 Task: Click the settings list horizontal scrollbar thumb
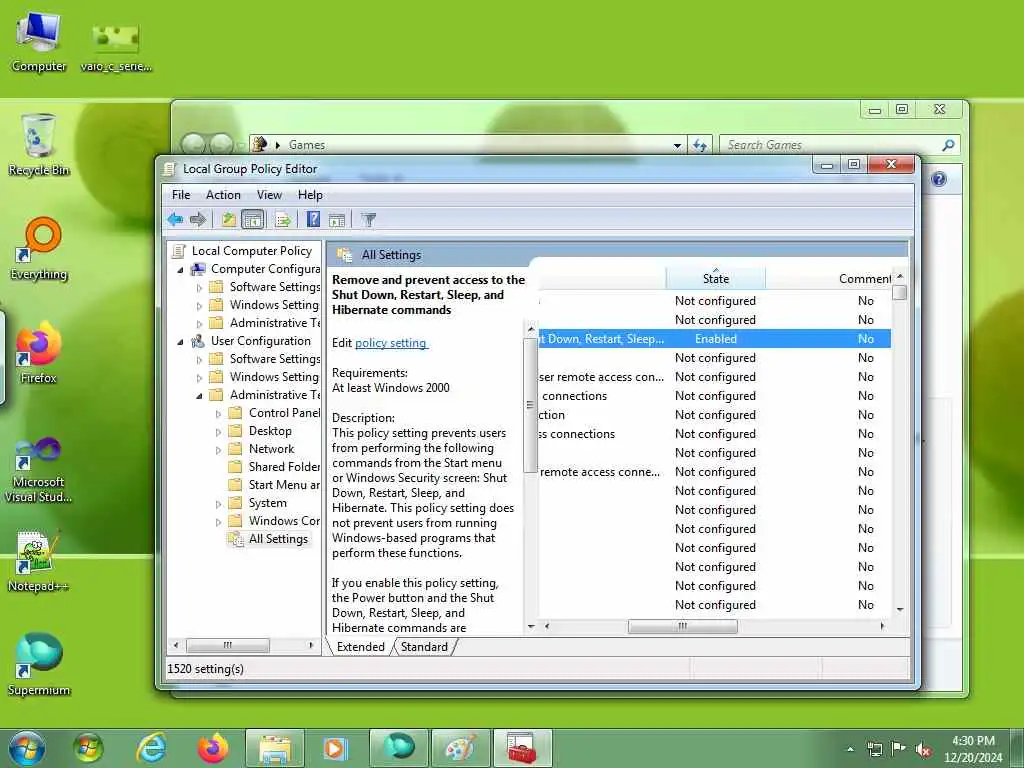point(682,626)
